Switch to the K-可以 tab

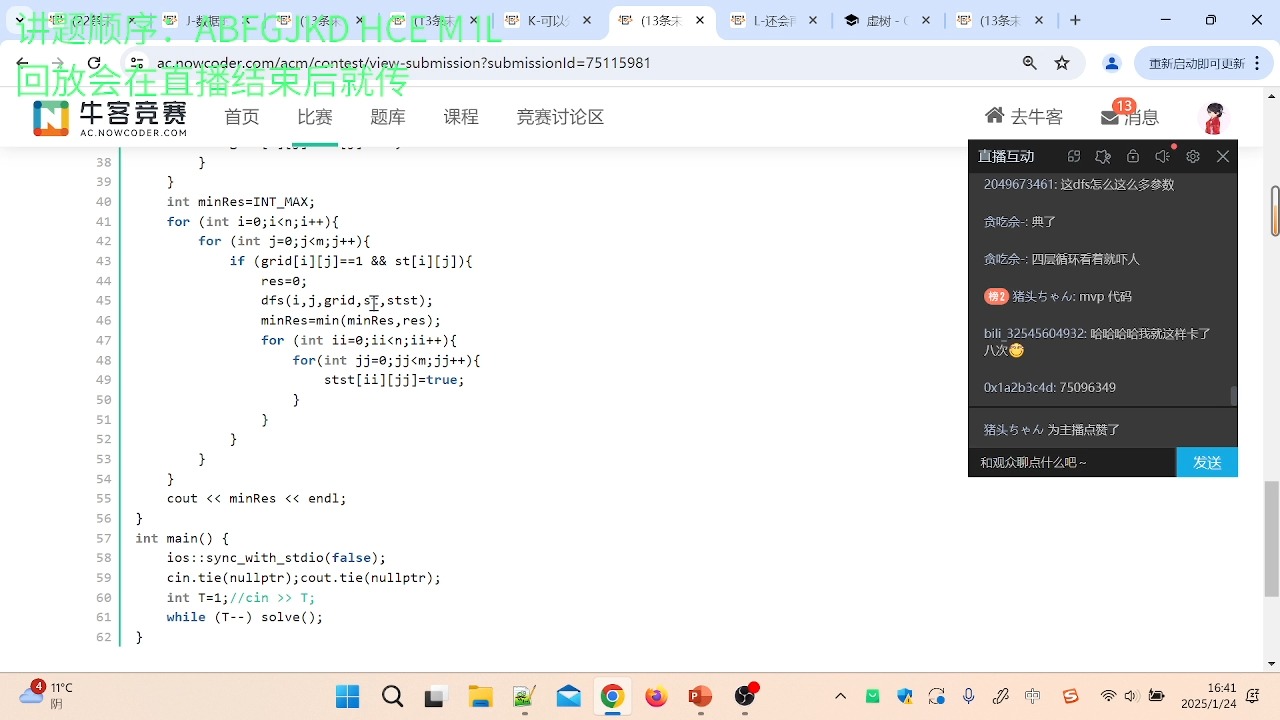(550, 20)
